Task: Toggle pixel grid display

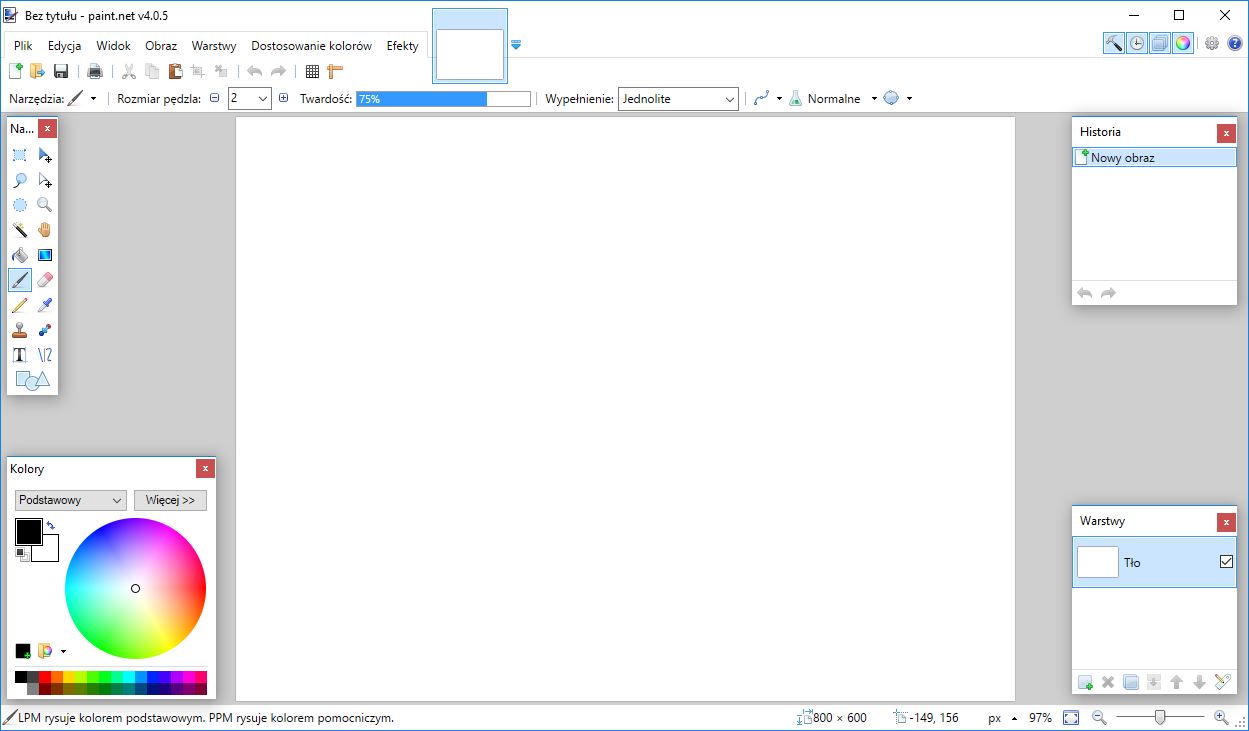Action: (312, 71)
